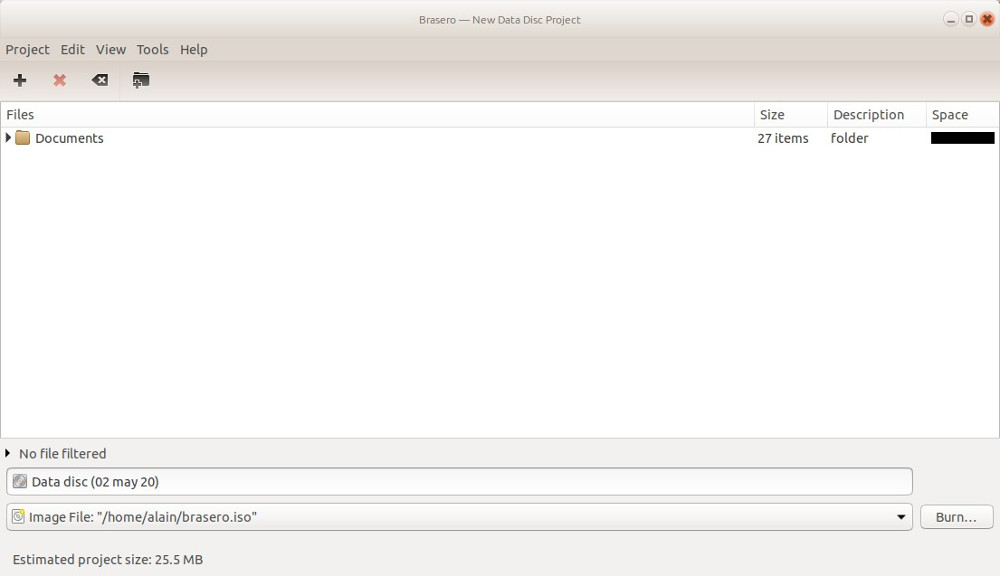
Task: Click the New folder toolbar icon
Action: click(140, 80)
